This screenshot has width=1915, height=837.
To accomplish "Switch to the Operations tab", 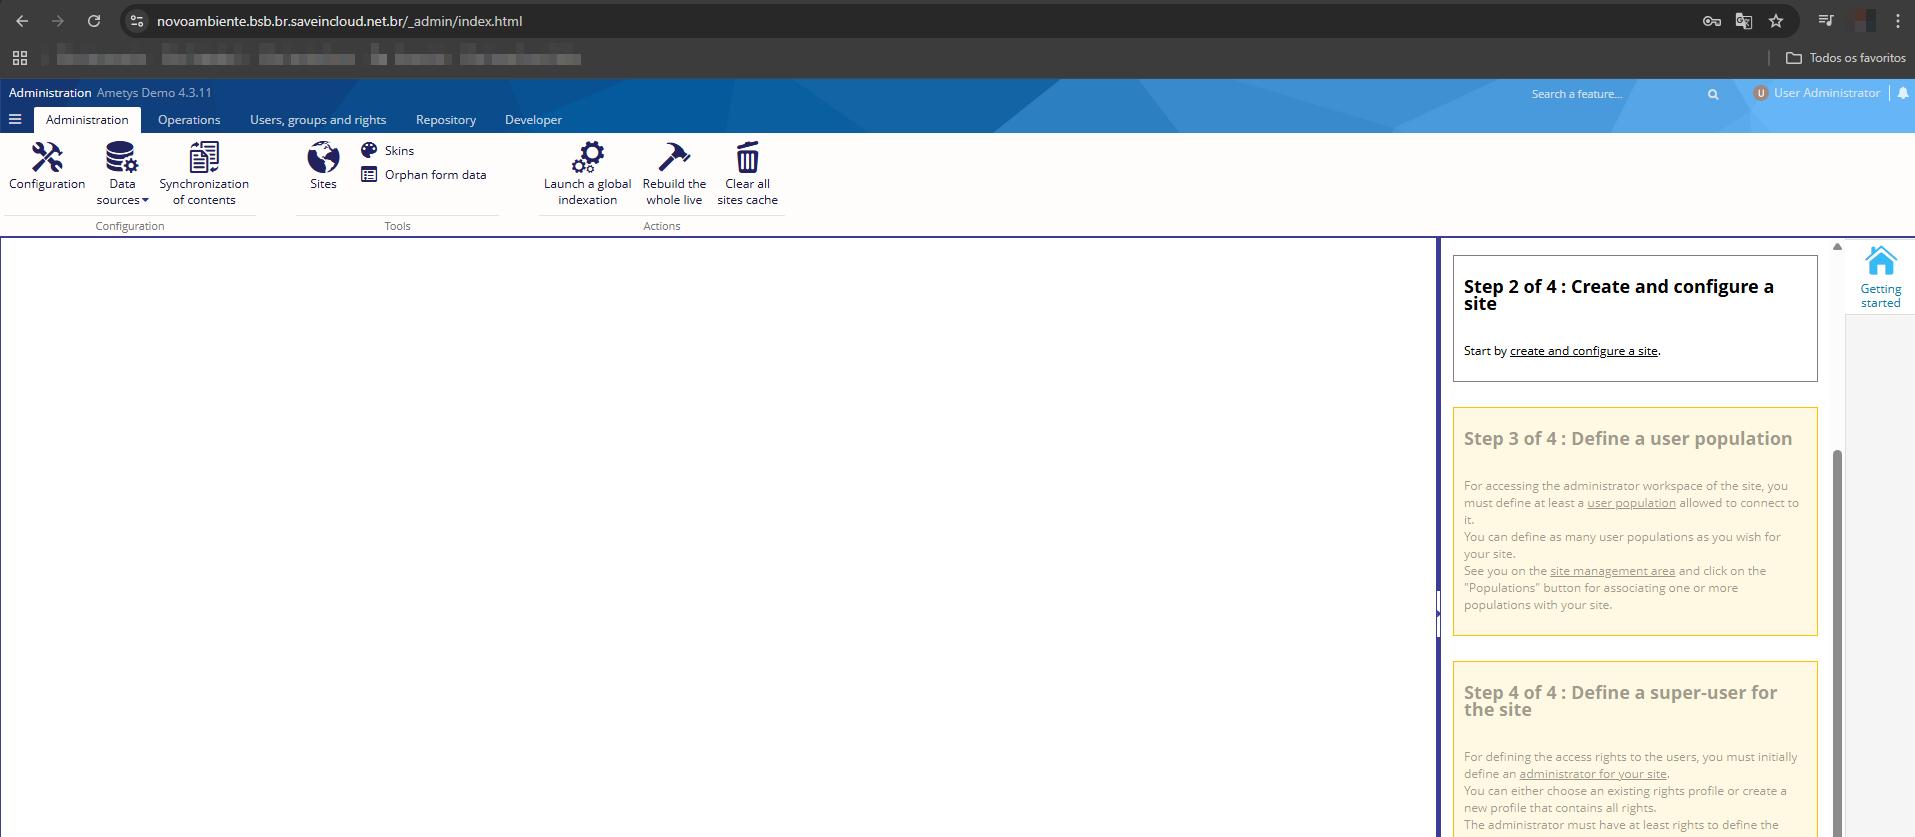I will pos(189,120).
